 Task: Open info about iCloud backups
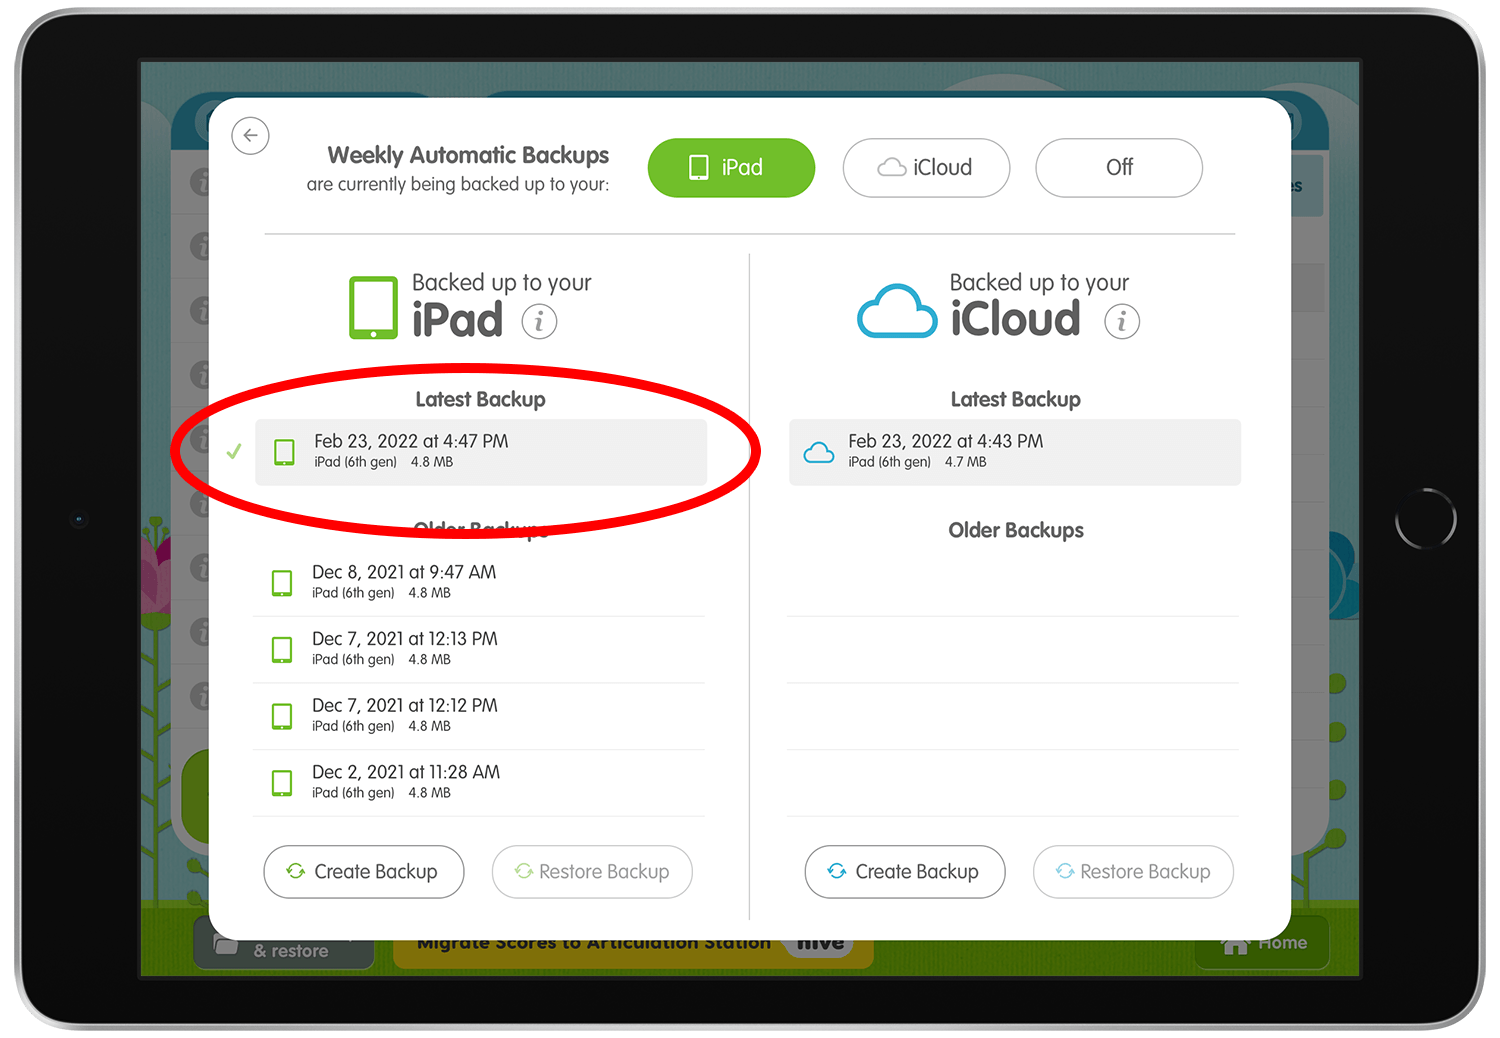(x=1122, y=321)
